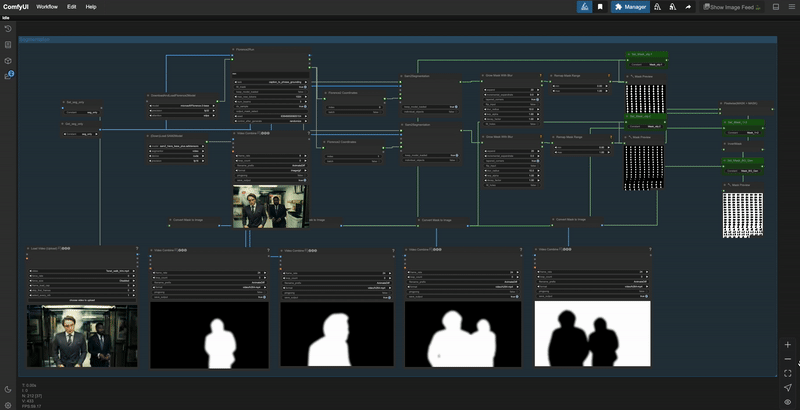Image resolution: width=800 pixels, height=410 pixels.
Task: Click the bookmark icon in the top bar
Action: [601, 7]
